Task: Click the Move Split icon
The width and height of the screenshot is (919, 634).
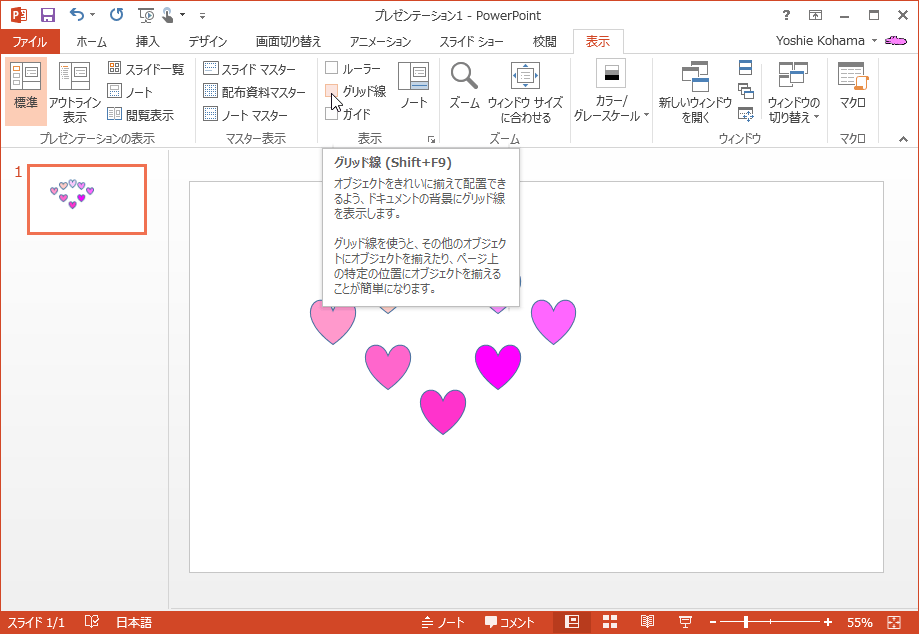Action: (x=746, y=114)
